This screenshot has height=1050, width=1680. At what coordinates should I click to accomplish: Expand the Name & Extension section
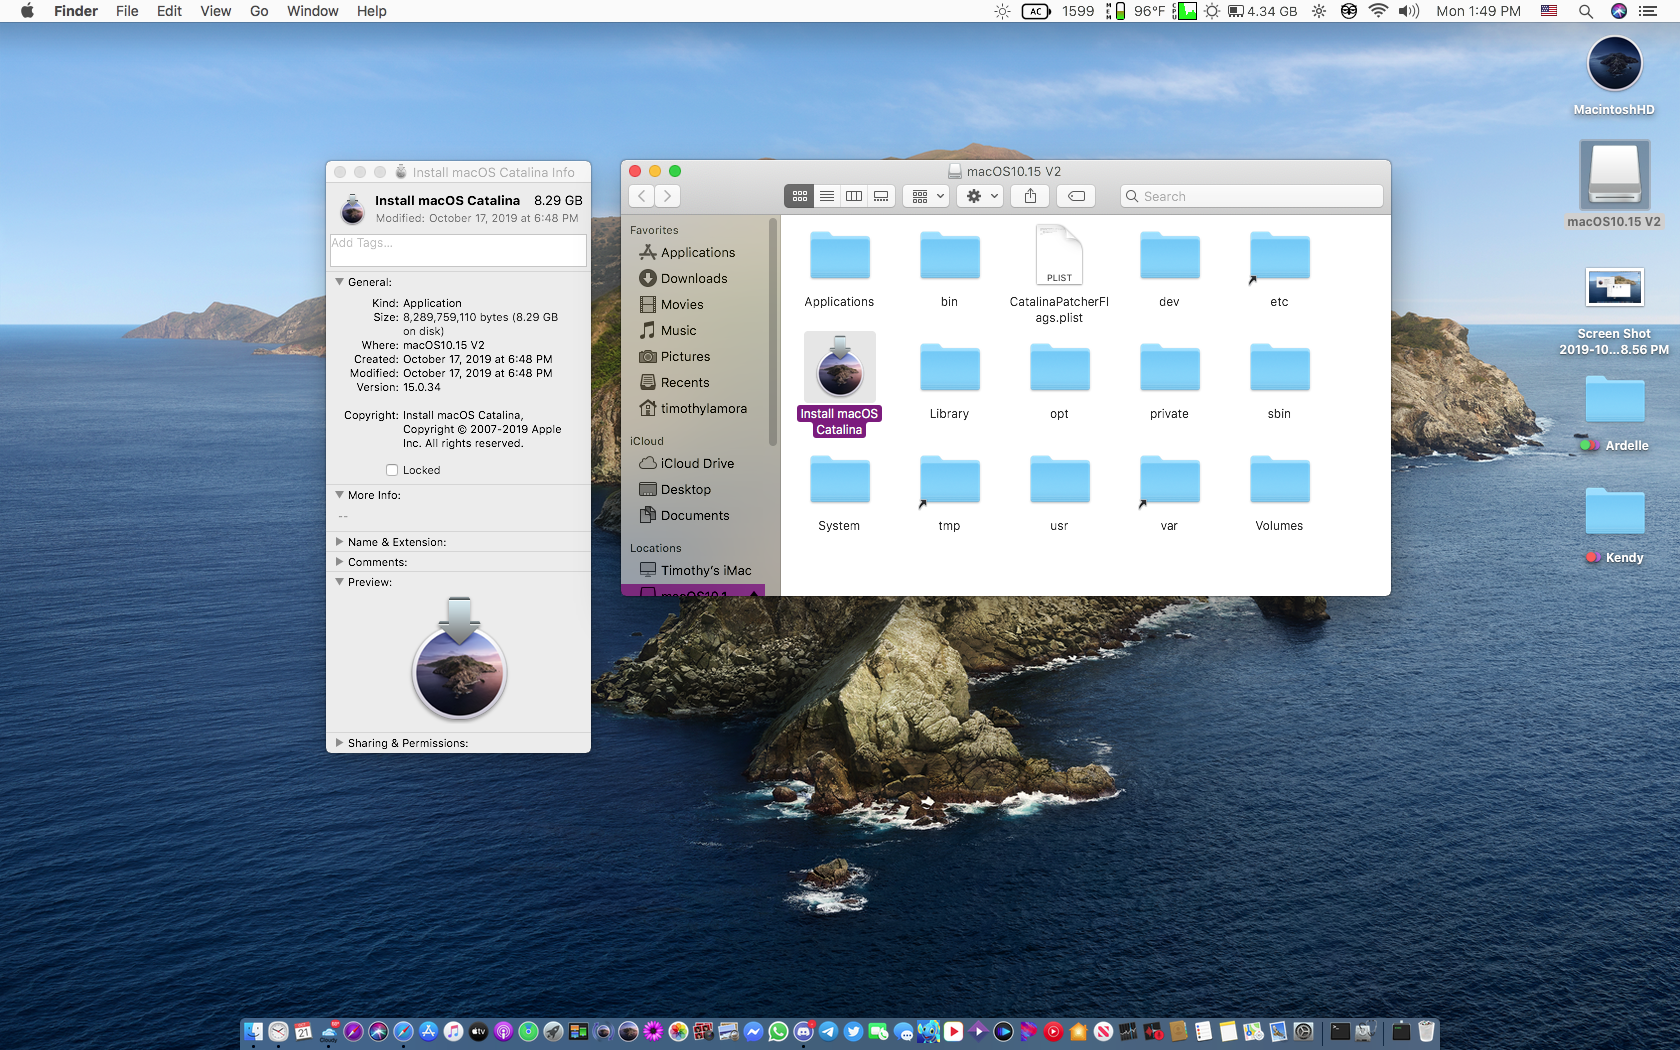point(340,542)
